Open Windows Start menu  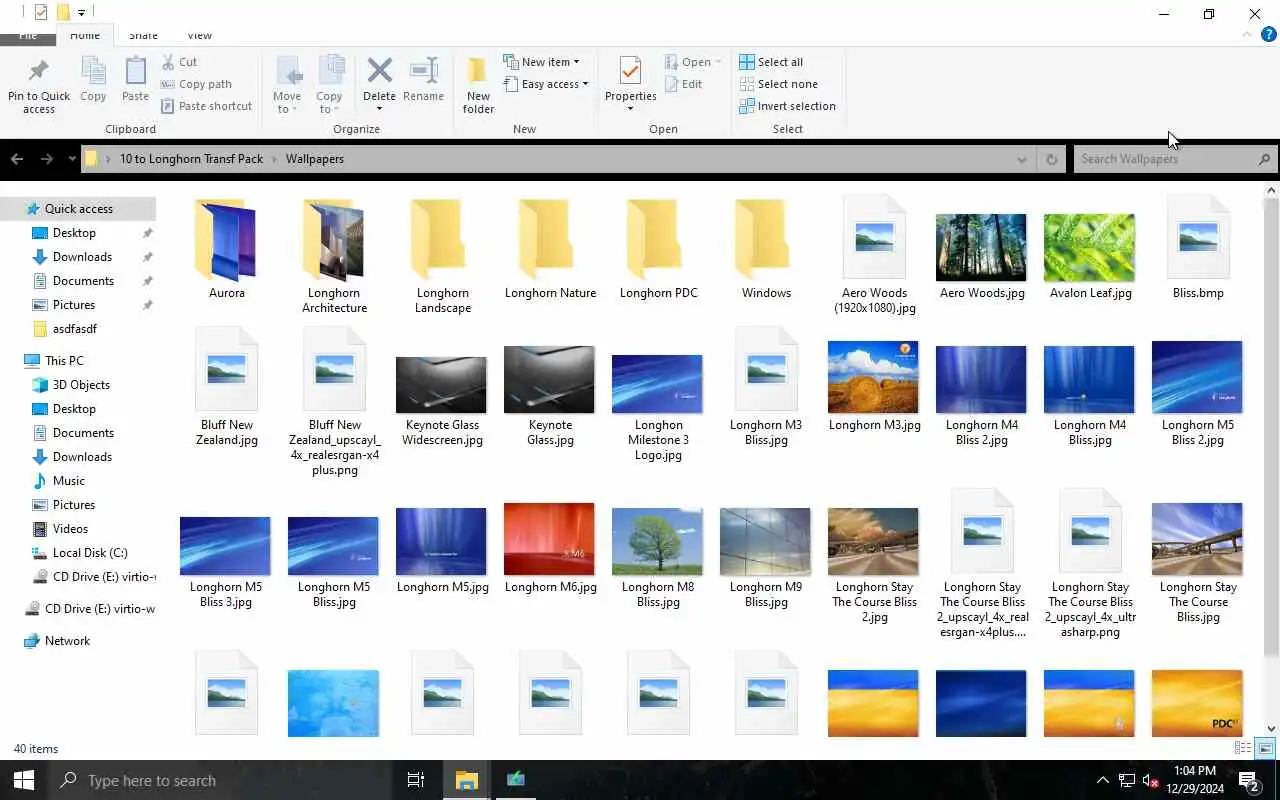click(x=24, y=780)
